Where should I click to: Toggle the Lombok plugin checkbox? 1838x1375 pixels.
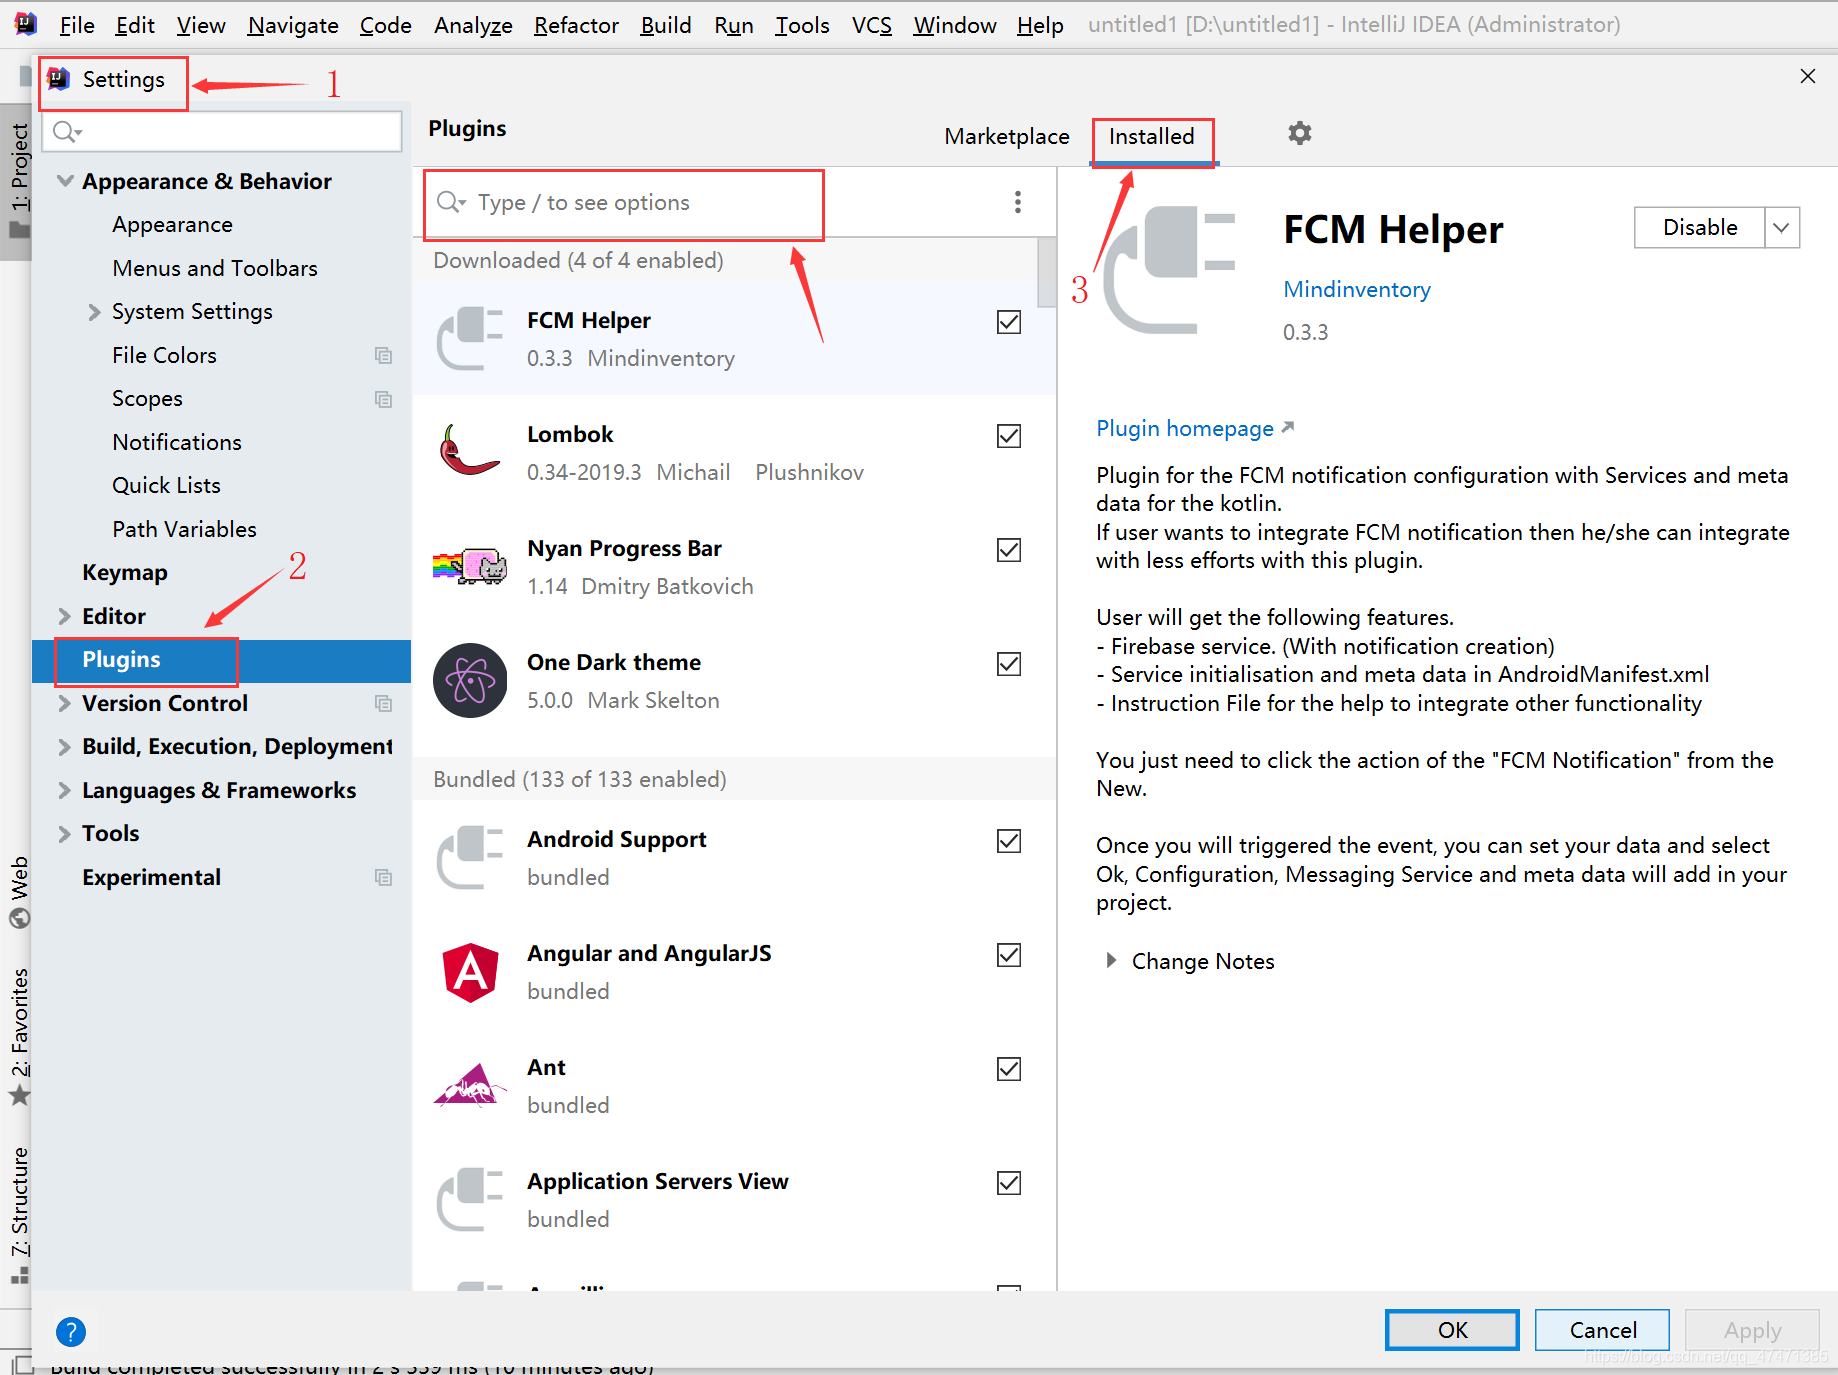point(1009,436)
